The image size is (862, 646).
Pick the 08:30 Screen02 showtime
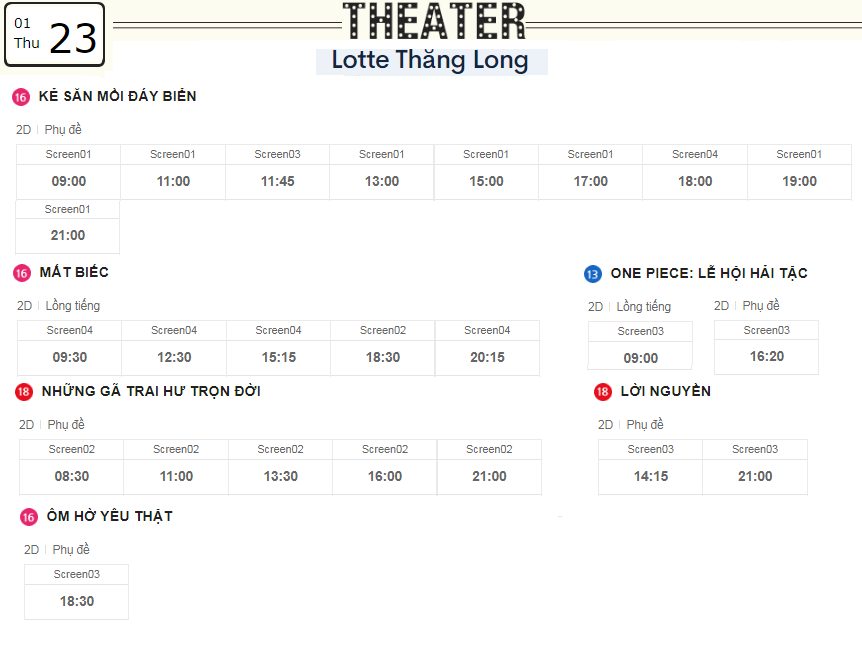tap(71, 467)
